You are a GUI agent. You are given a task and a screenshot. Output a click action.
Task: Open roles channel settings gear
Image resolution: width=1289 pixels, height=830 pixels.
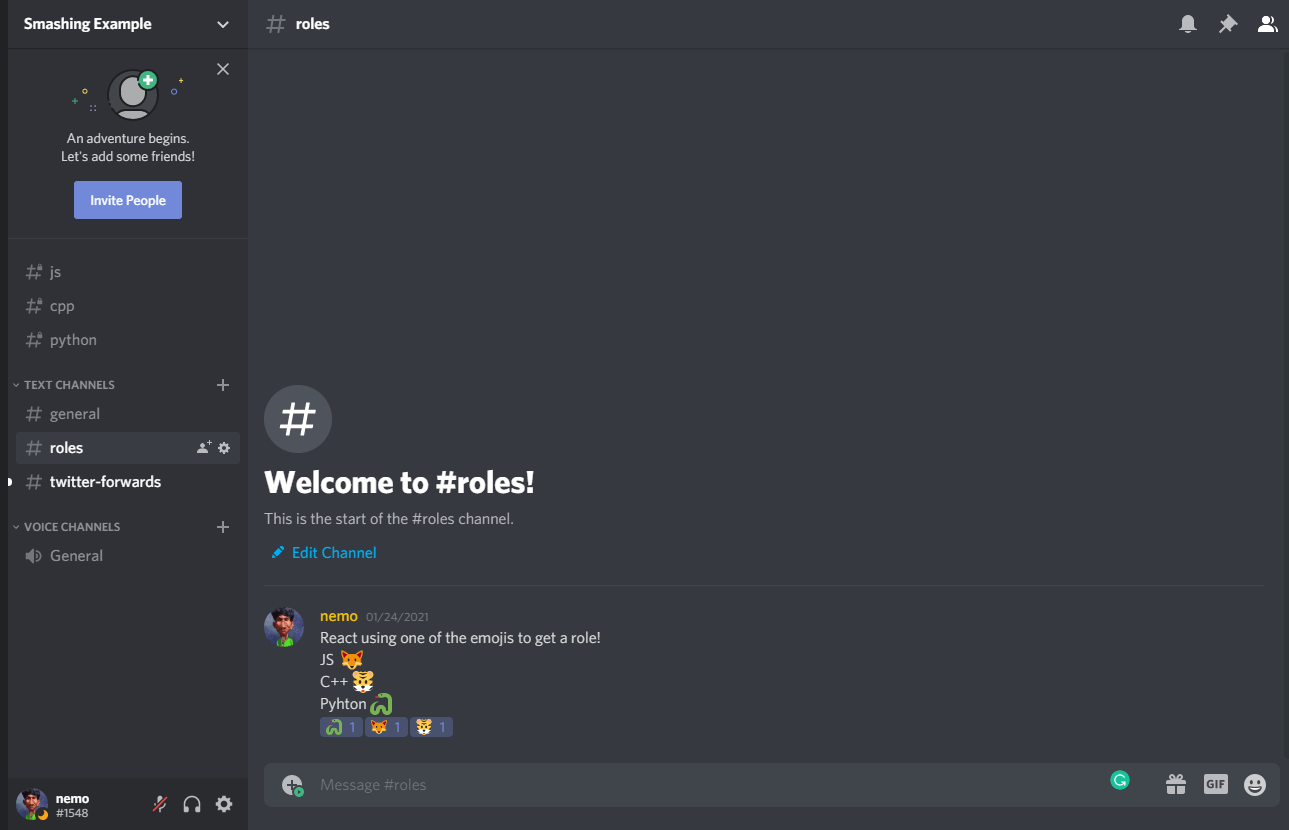224,448
